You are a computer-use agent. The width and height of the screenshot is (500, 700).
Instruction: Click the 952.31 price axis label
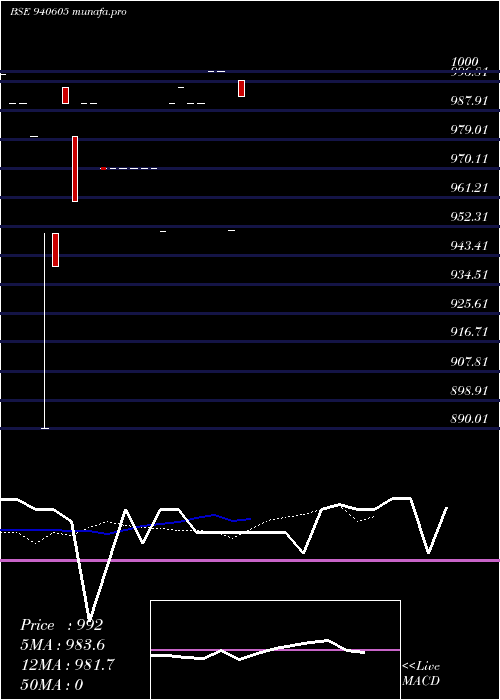click(469, 217)
